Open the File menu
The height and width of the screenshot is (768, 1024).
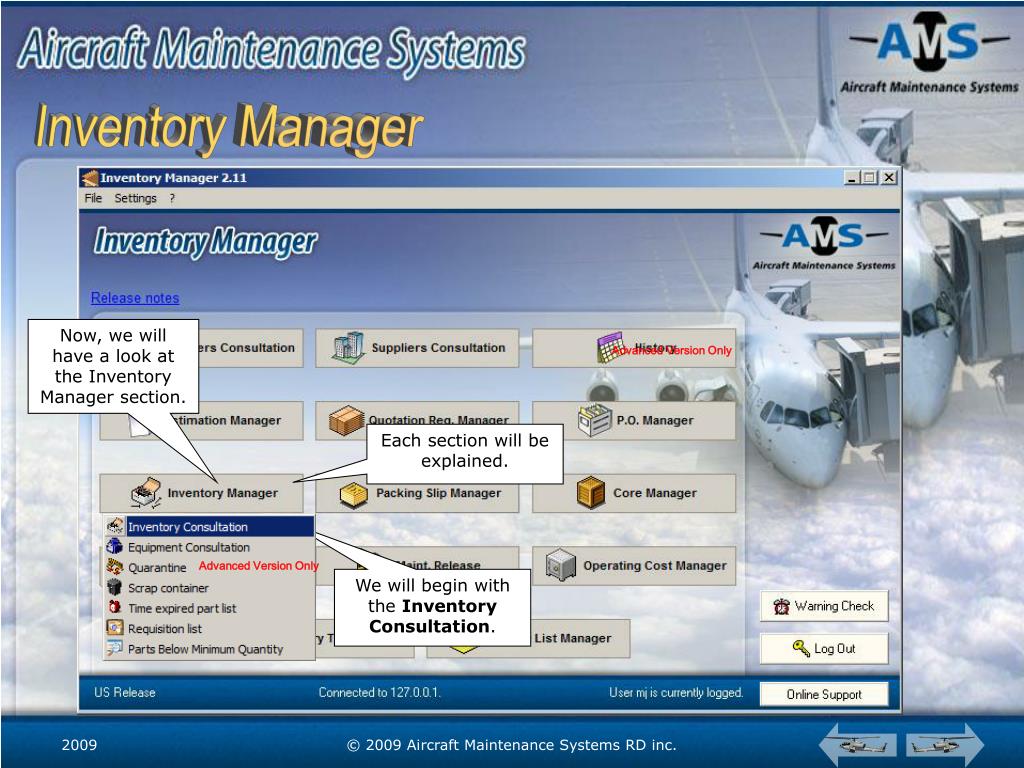[x=93, y=198]
